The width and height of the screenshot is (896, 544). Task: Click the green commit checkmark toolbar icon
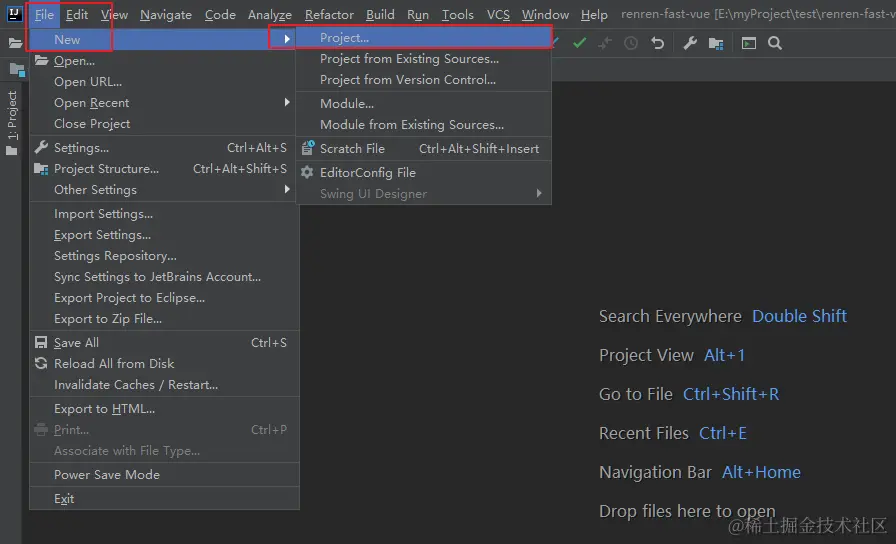(579, 43)
